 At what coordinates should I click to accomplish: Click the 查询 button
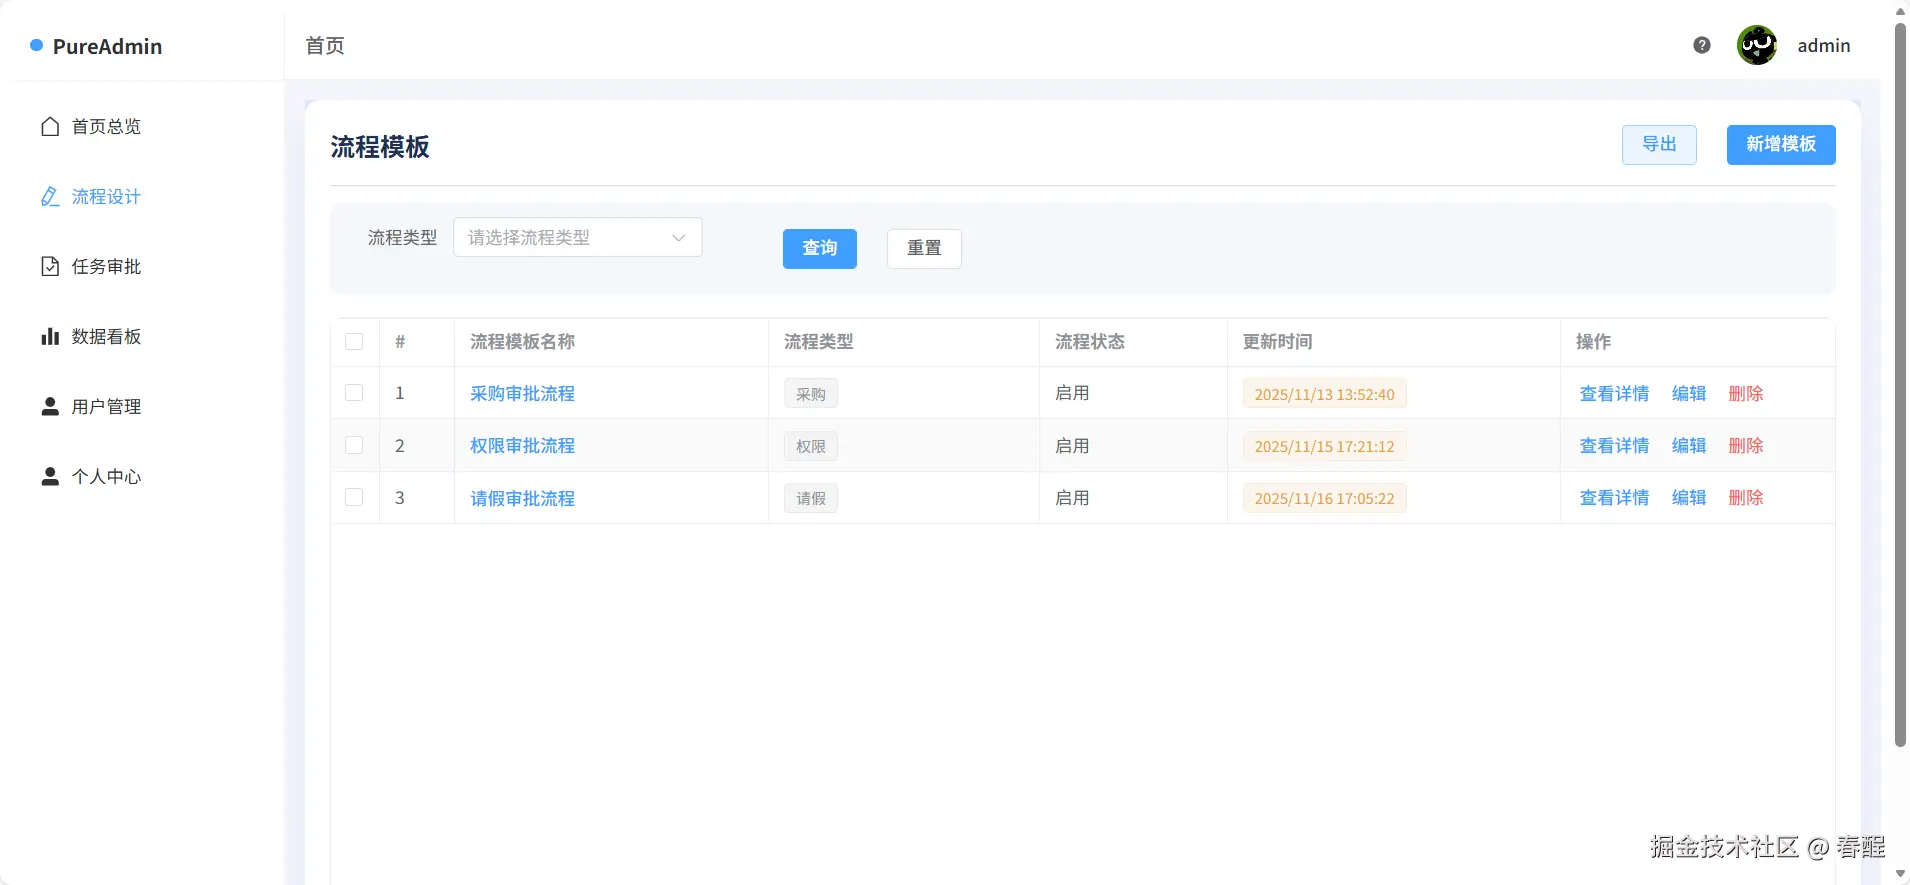click(820, 249)
